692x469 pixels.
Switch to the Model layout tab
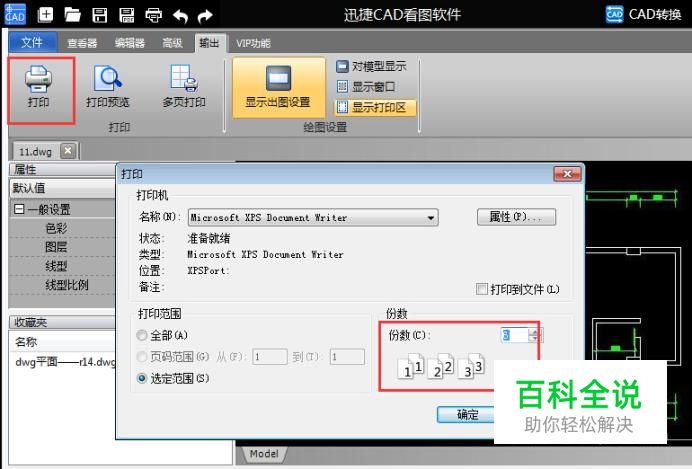[x=264, y=454]
